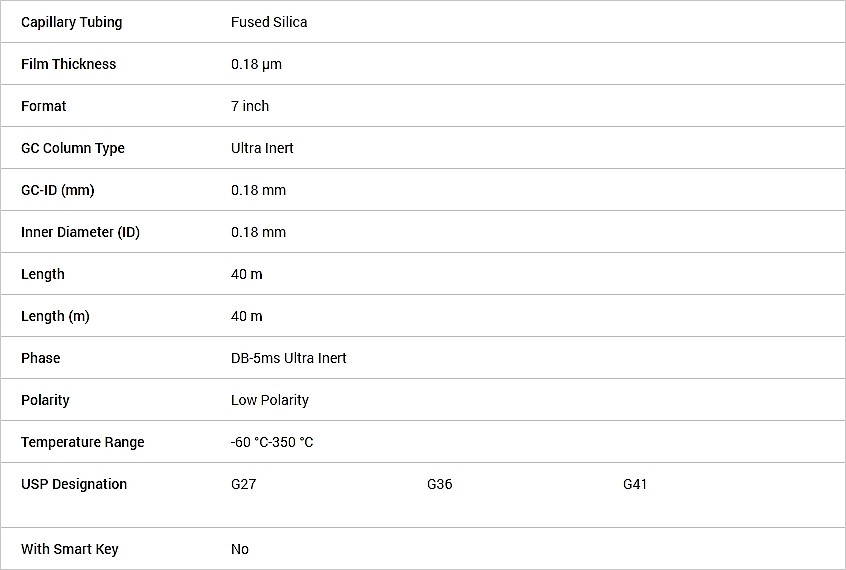
Task: Select the -60 °C-350 °C temperature range
Action: [x=272, y=443]
